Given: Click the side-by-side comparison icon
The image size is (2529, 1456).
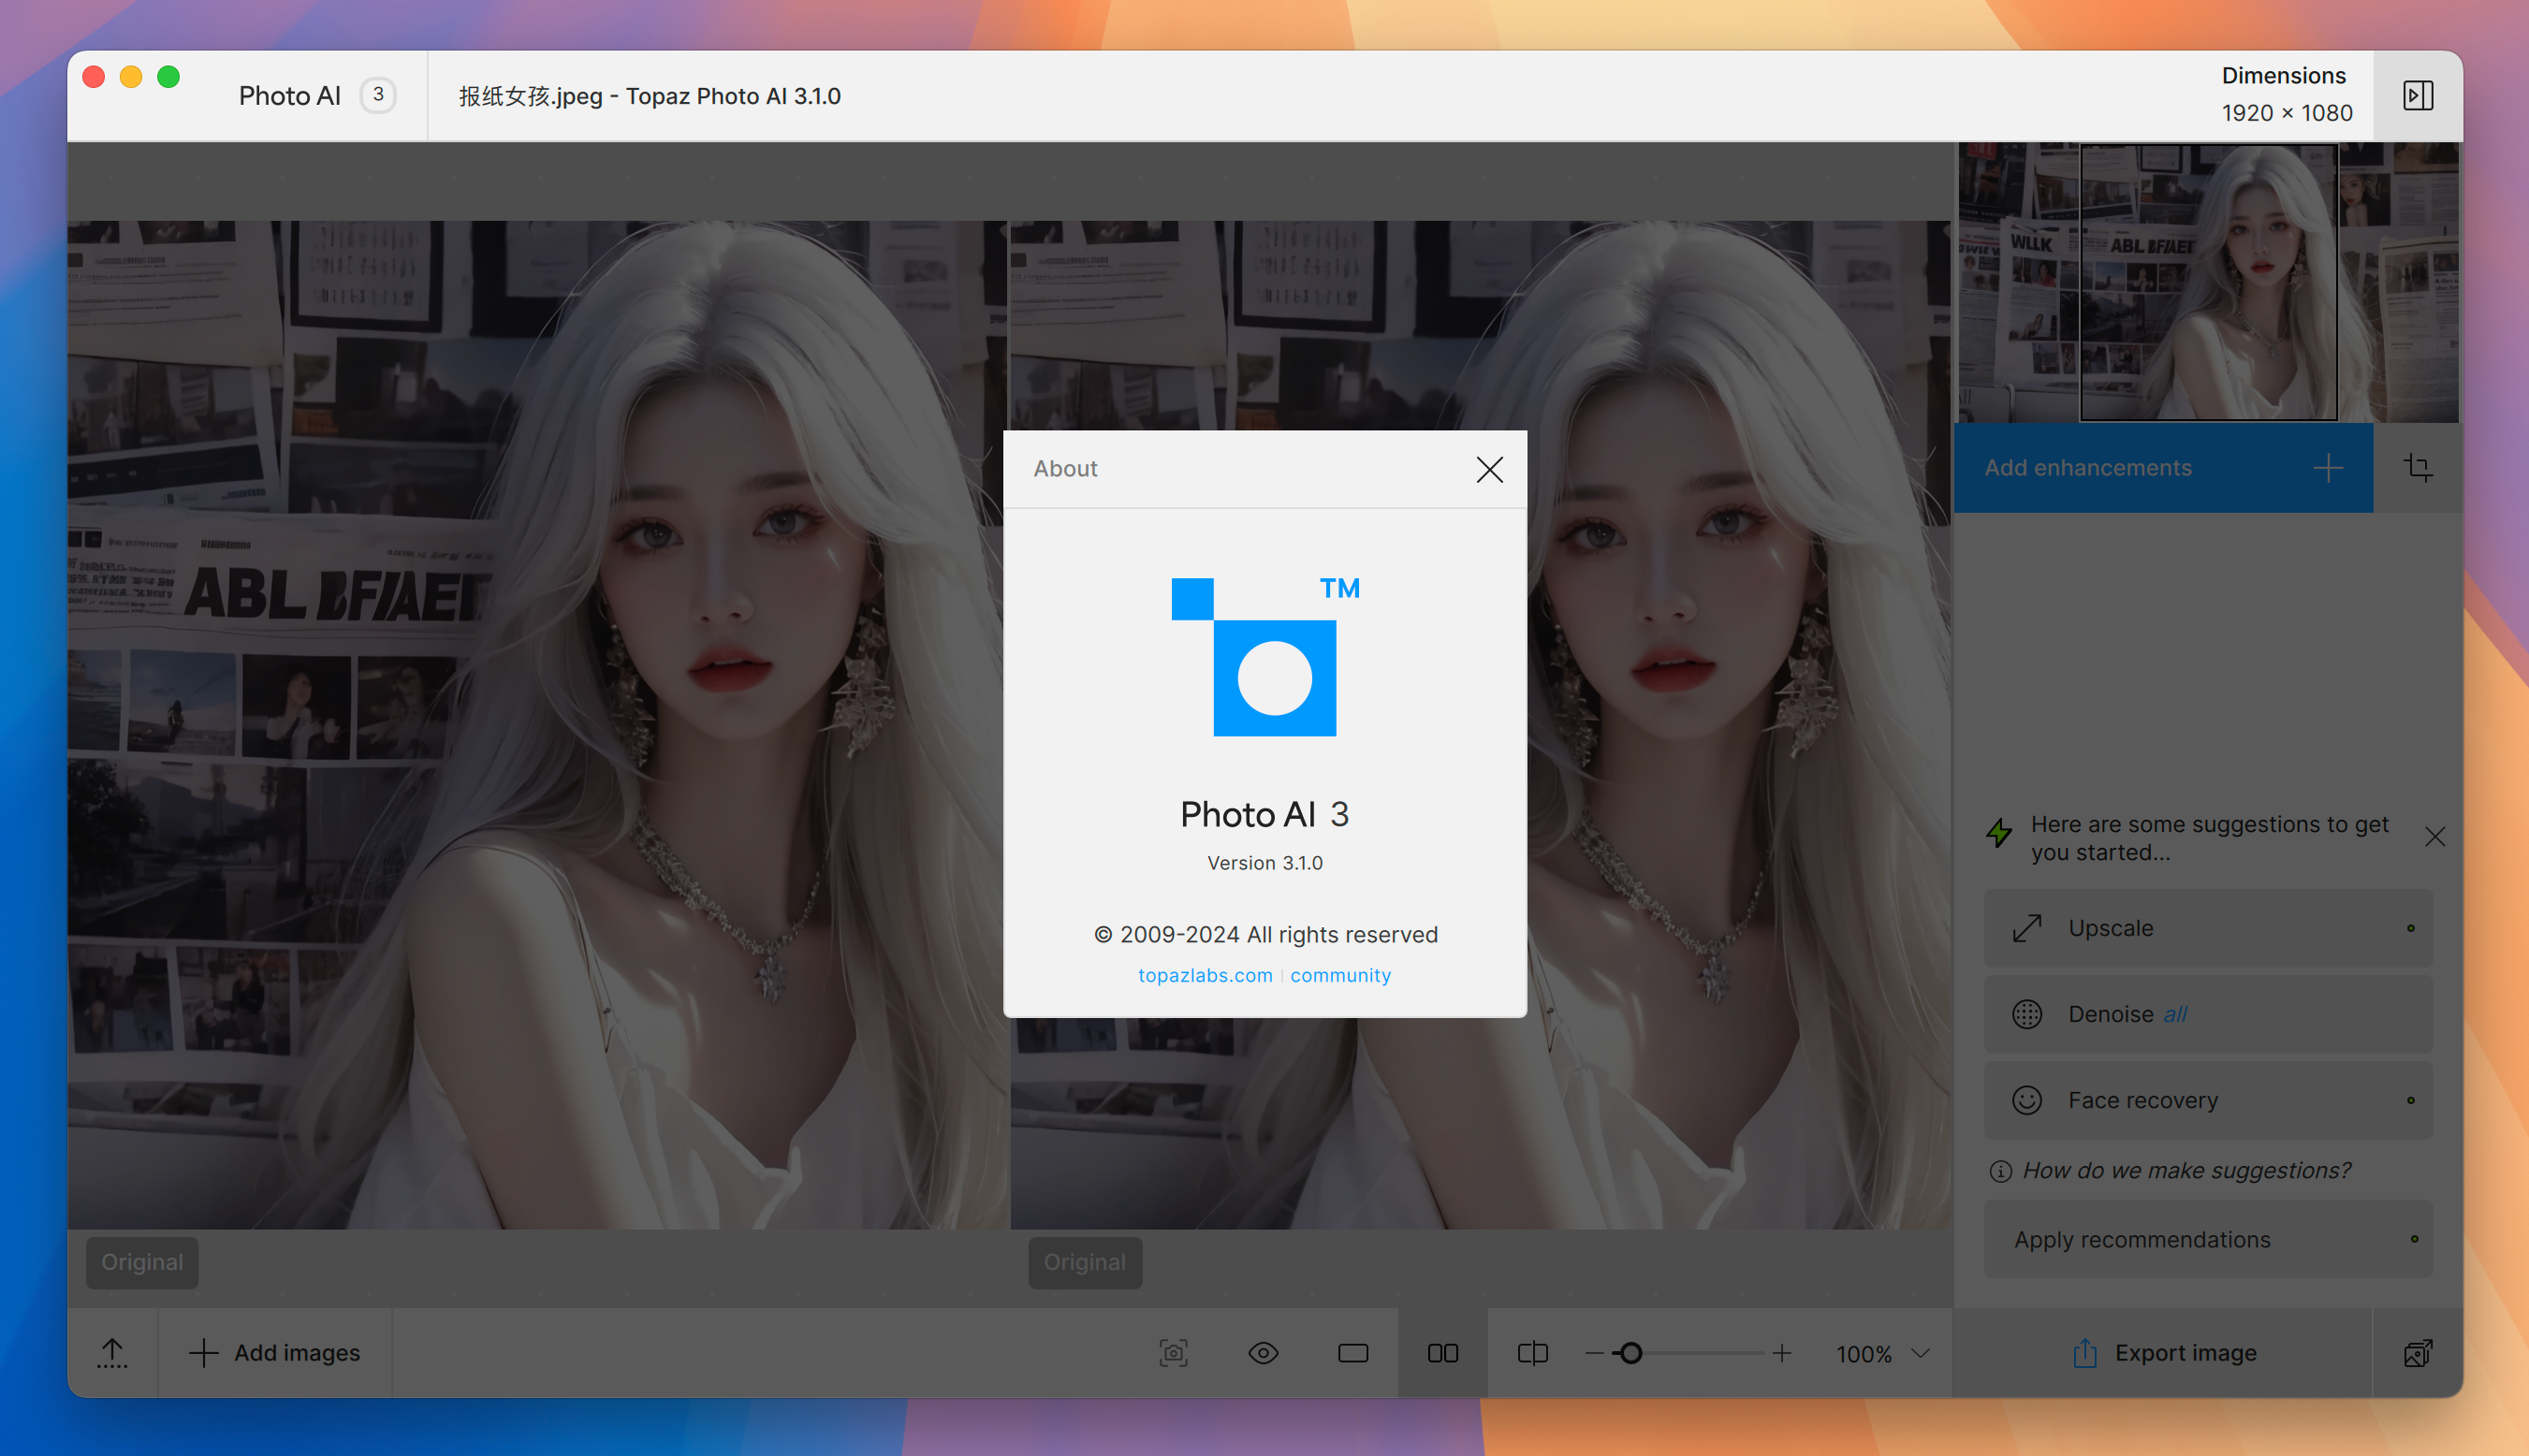Looking at the screenshot, I should click(1443, 1352).
